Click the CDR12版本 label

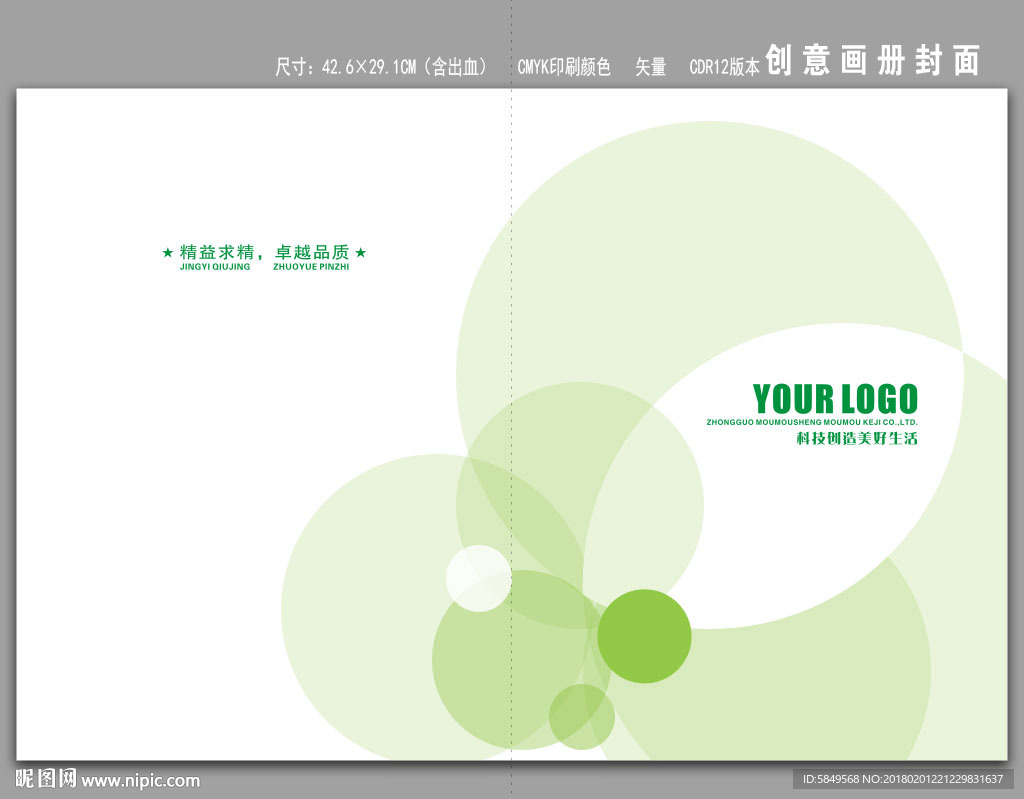click(x=725, y=67)
